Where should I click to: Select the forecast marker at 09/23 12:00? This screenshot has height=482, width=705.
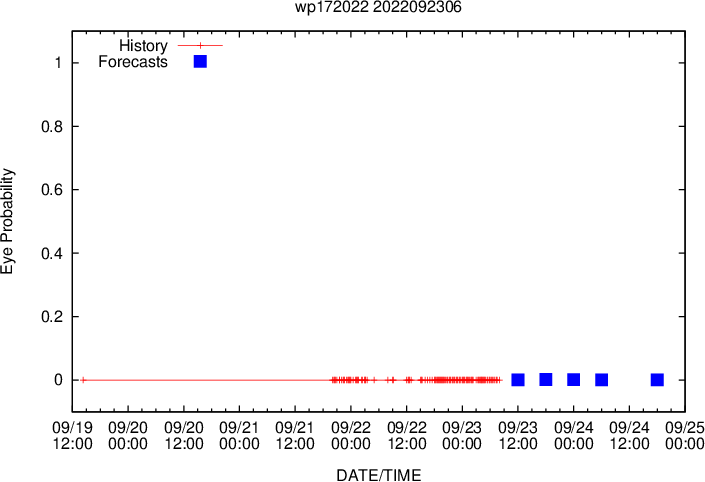click(x=518, y=380)
